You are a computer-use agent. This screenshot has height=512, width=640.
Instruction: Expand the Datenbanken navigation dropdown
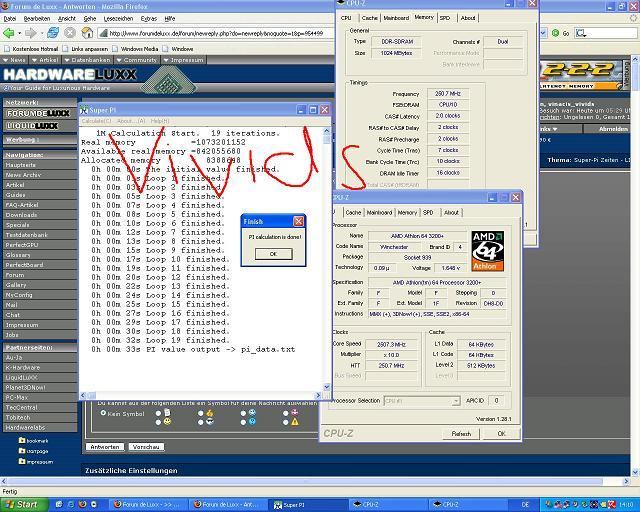point(88,60)
